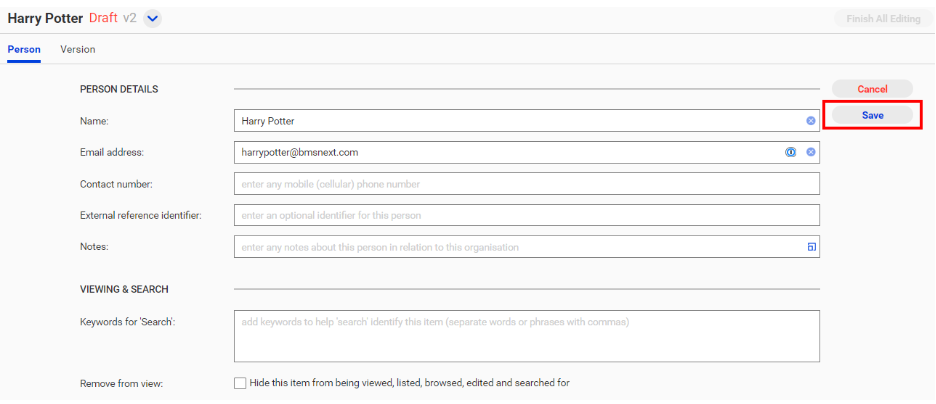Select the Contact number input field
This screenshot has height=404, width=936.
click(x=527, y=184)
